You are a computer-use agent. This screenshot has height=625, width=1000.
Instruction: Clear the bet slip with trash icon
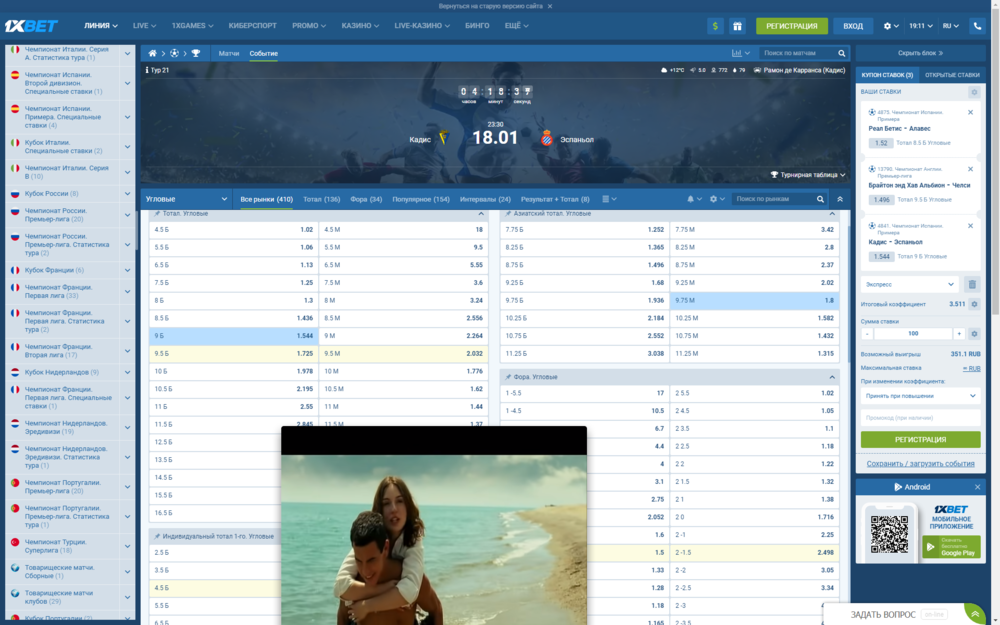click(972, 284)
